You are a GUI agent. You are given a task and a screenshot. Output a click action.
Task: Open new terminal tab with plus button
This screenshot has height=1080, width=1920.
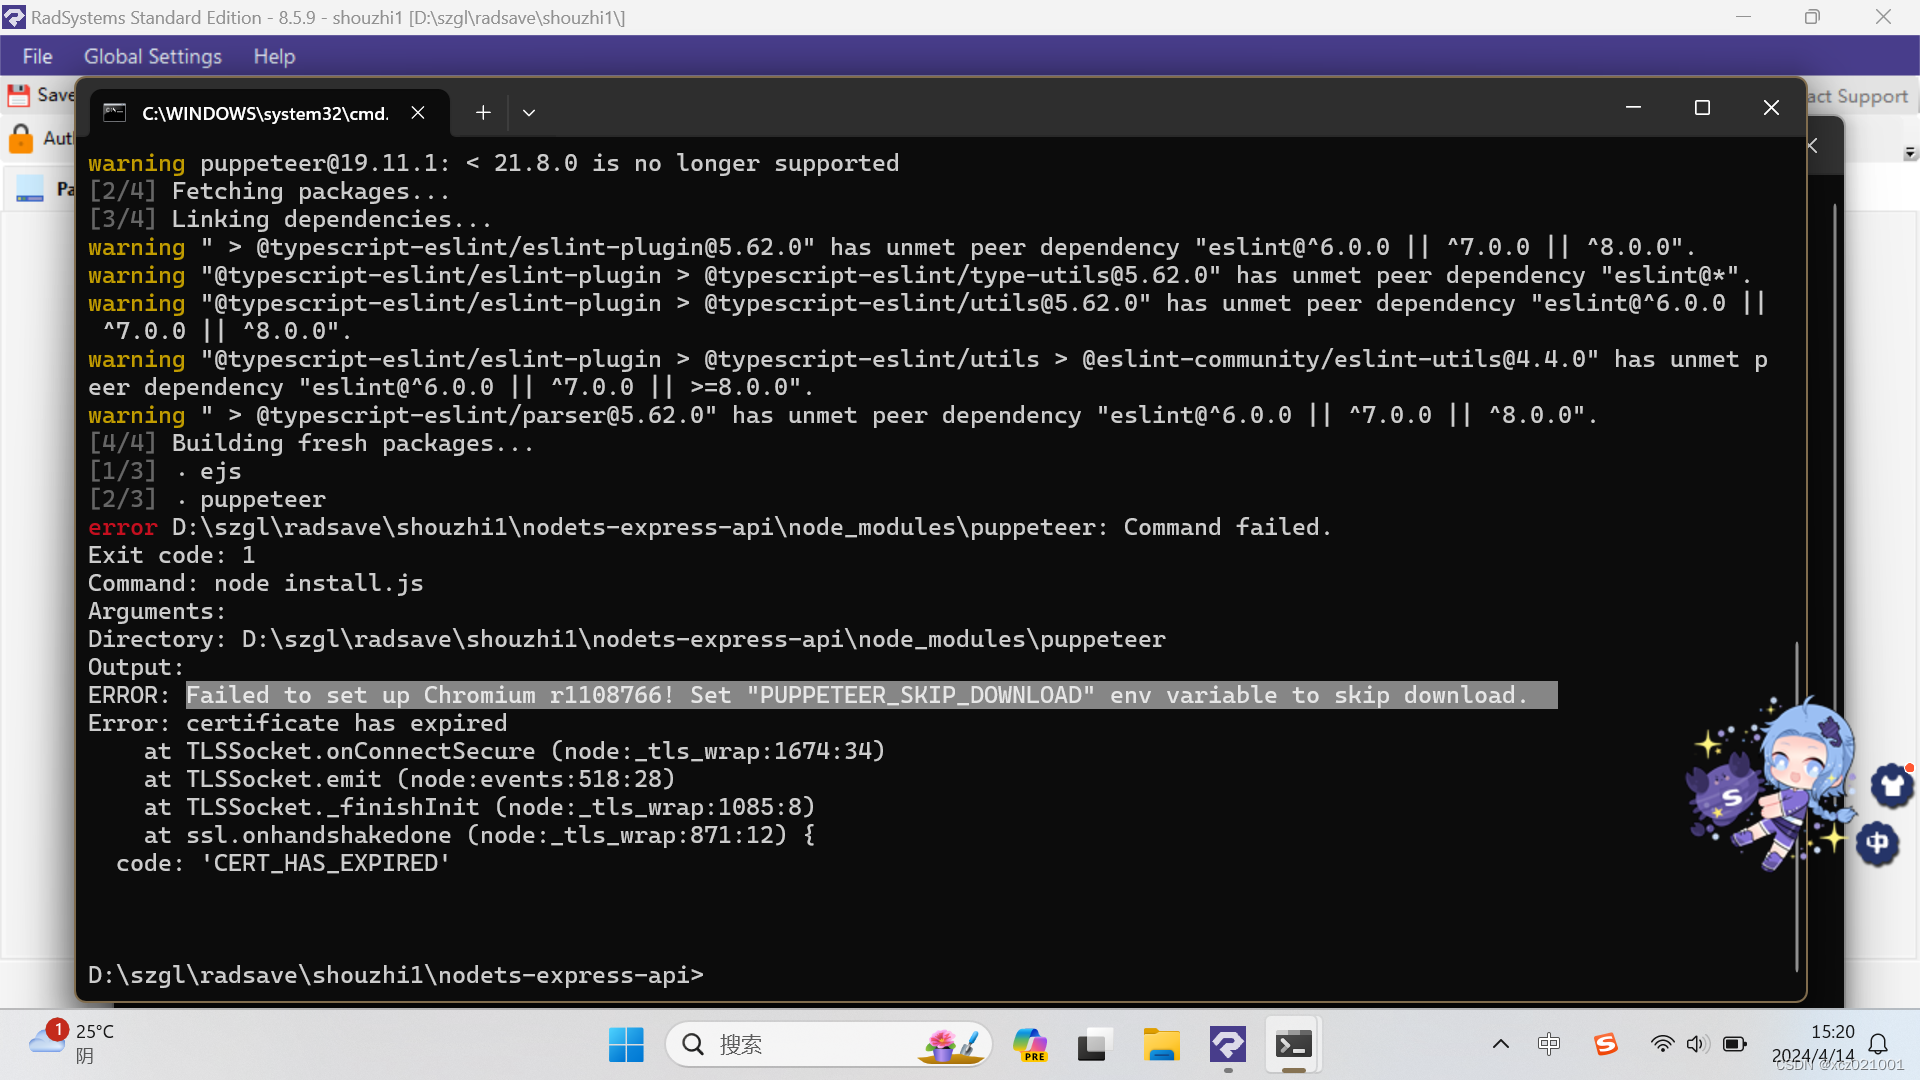point(483,113)
